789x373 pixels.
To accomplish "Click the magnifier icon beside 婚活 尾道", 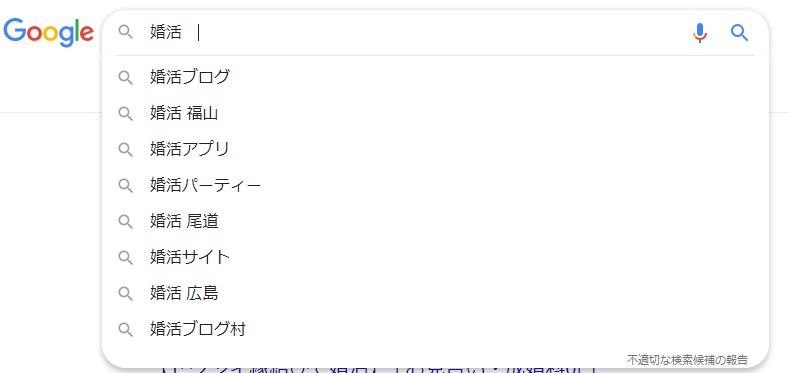I will 125,222.
